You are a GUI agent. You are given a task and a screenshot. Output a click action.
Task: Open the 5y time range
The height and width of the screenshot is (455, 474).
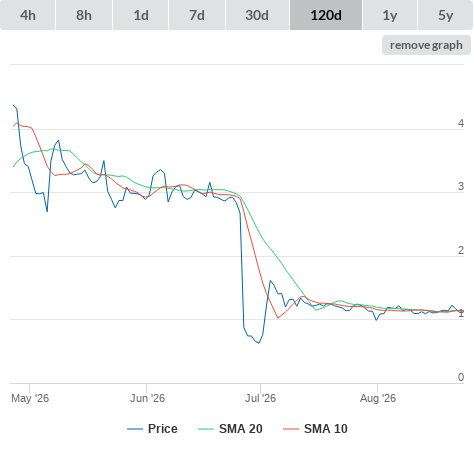pos(445,15)
